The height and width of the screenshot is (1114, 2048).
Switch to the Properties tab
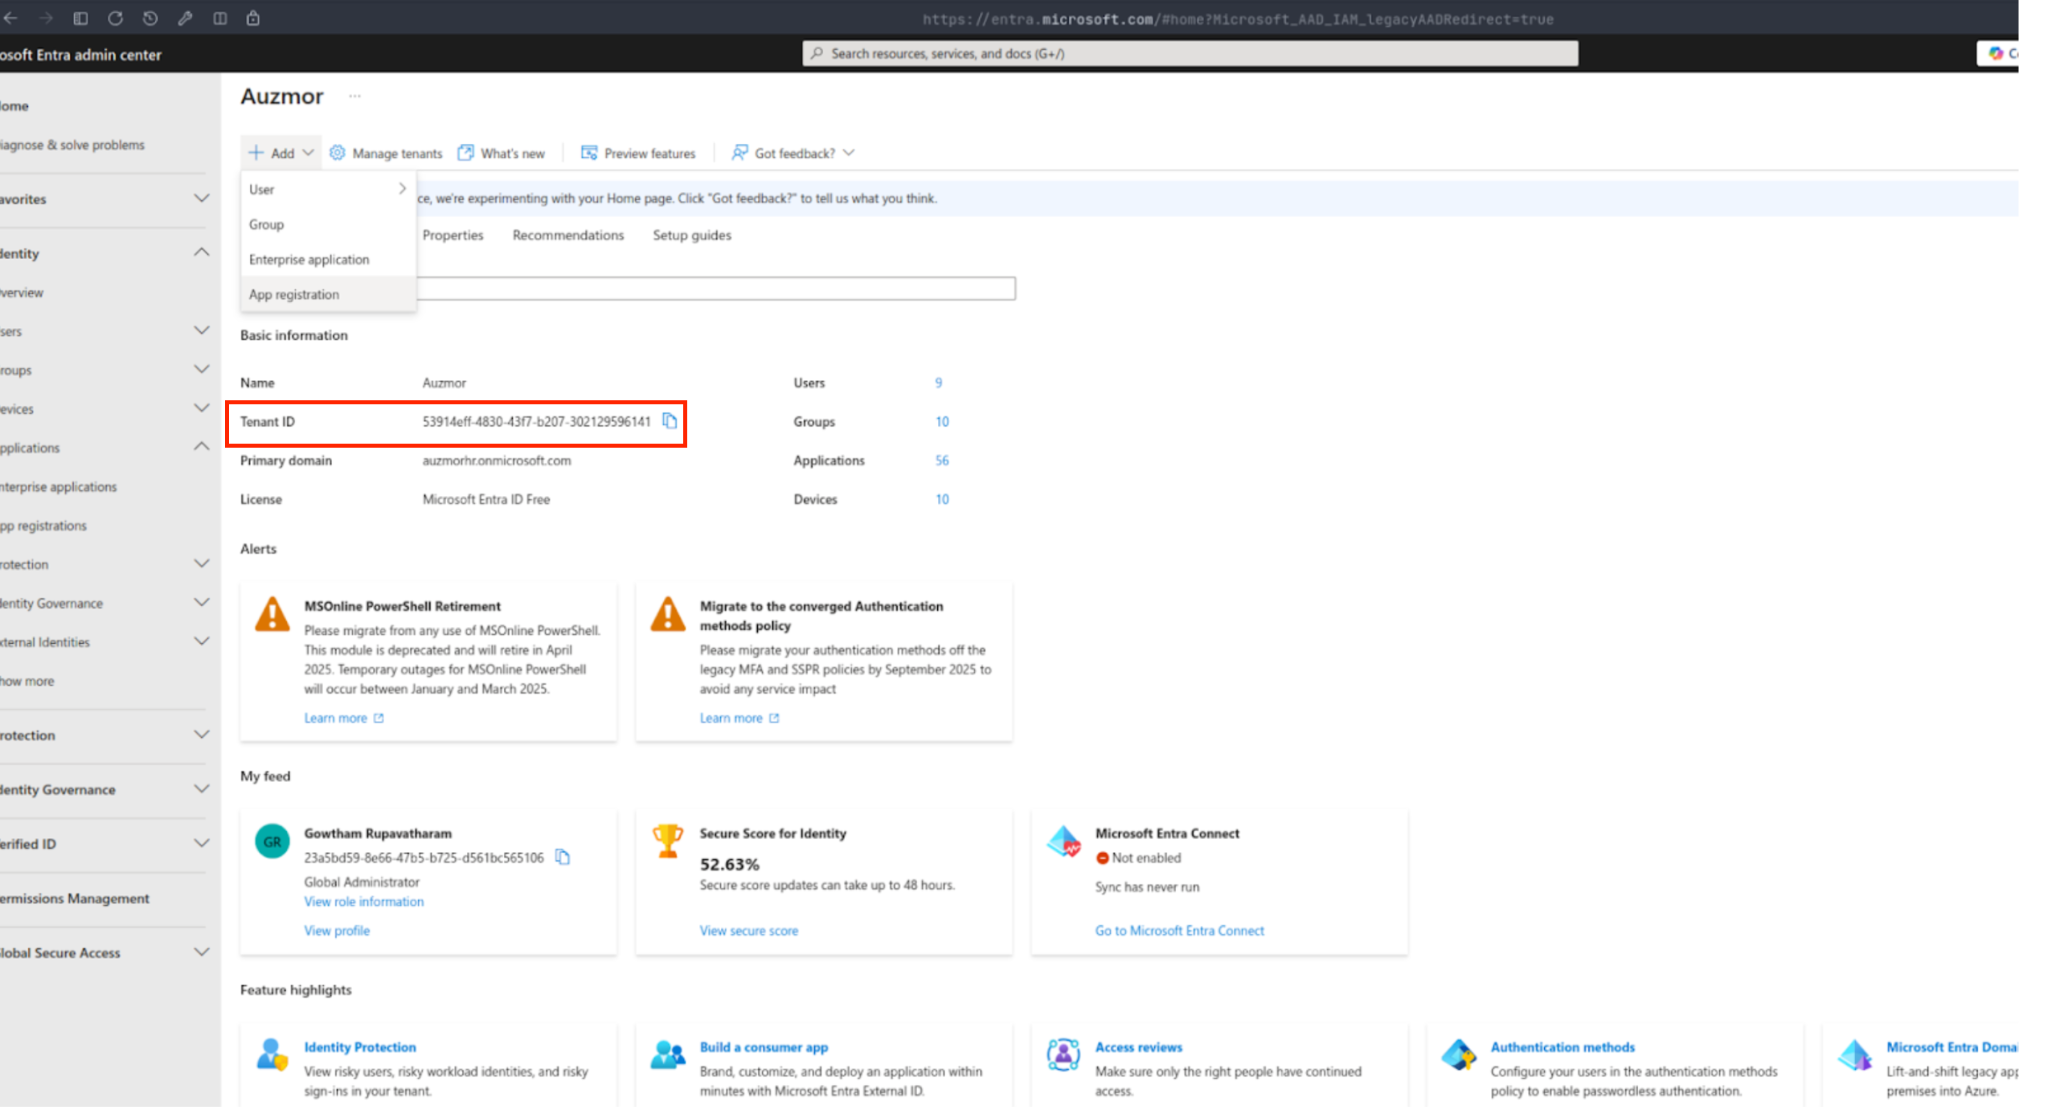(453, 235)
